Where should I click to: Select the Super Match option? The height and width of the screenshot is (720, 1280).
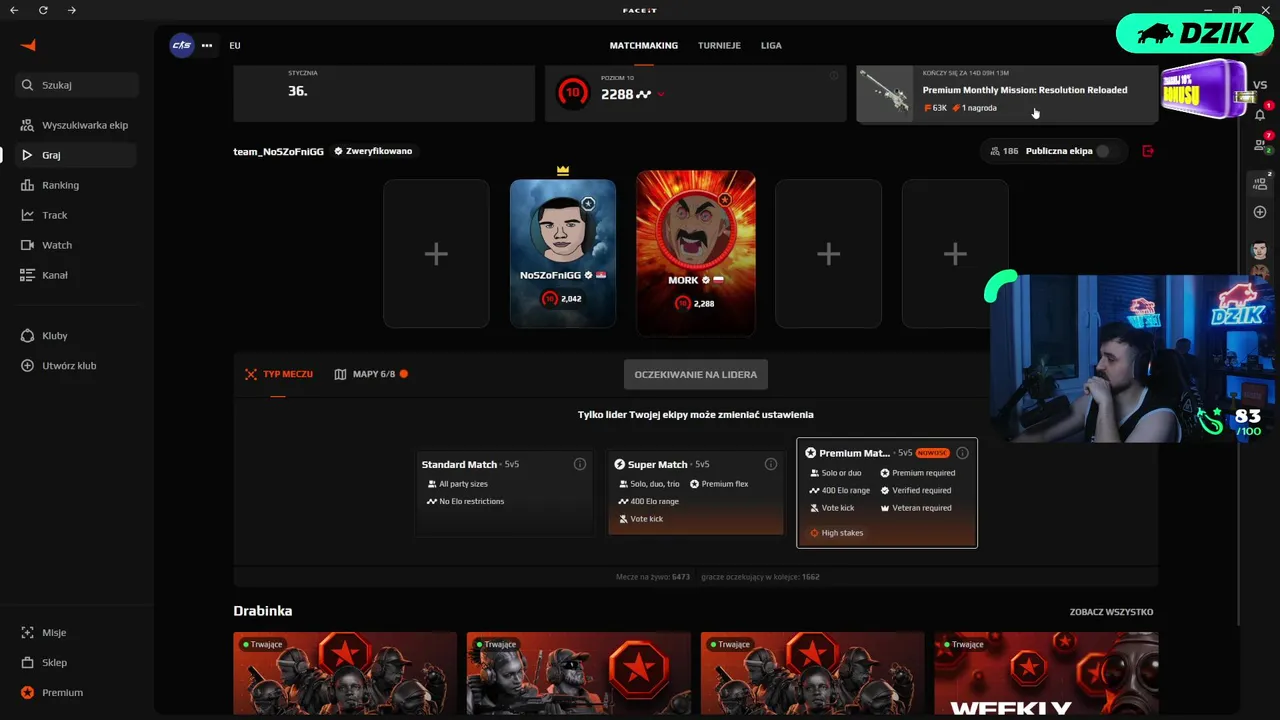696,493
